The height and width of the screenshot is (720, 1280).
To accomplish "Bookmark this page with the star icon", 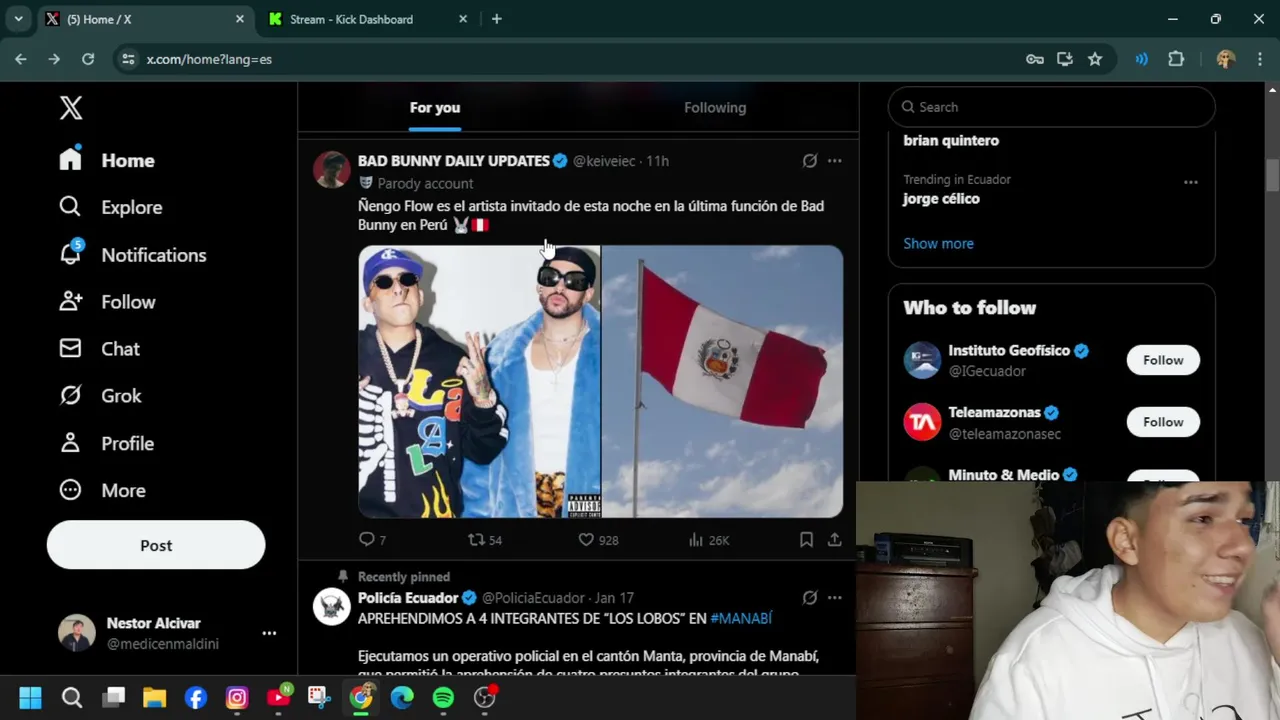I will 1095,59.
